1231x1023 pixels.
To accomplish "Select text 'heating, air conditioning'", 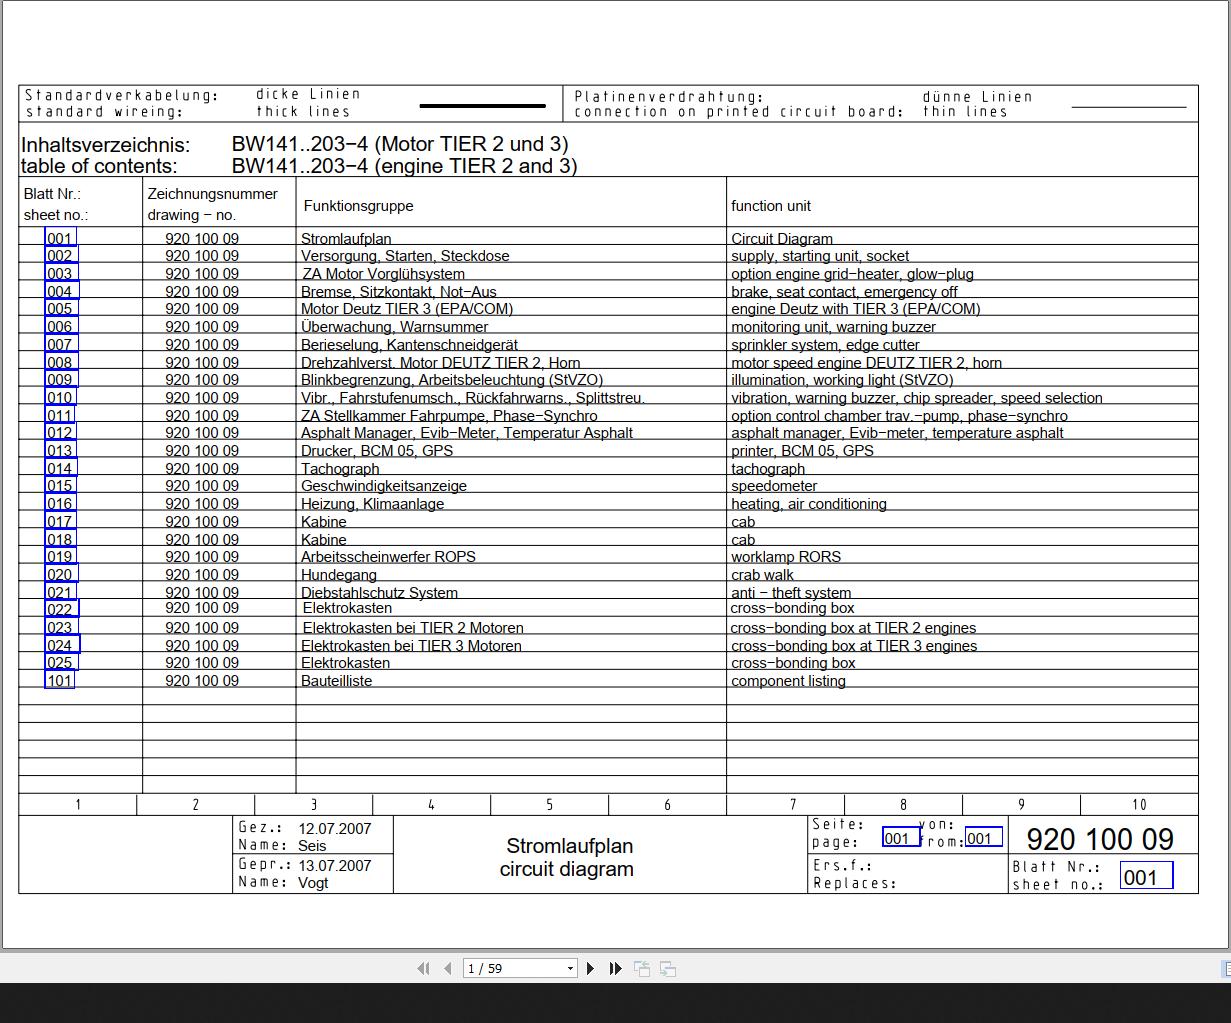I will 809,504.
